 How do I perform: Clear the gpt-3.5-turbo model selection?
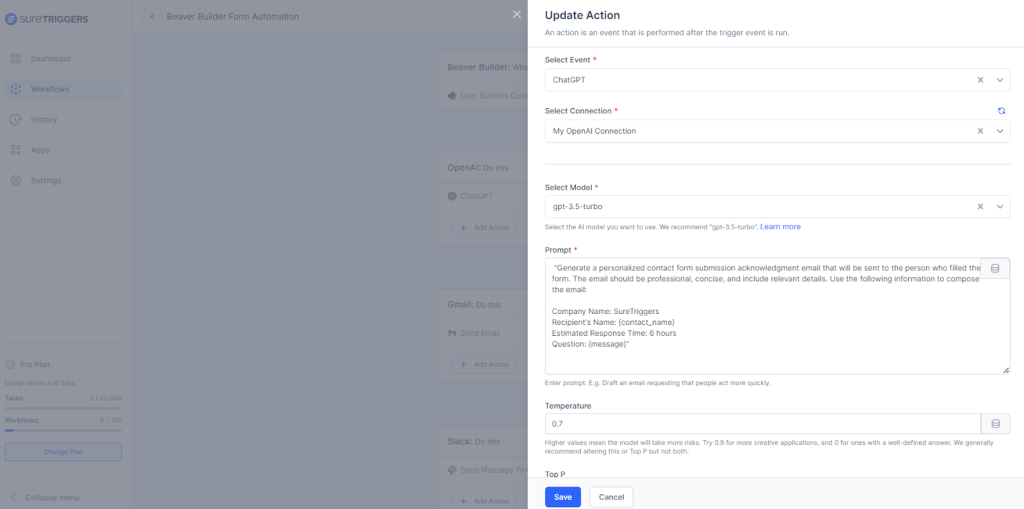click(980, 207)
